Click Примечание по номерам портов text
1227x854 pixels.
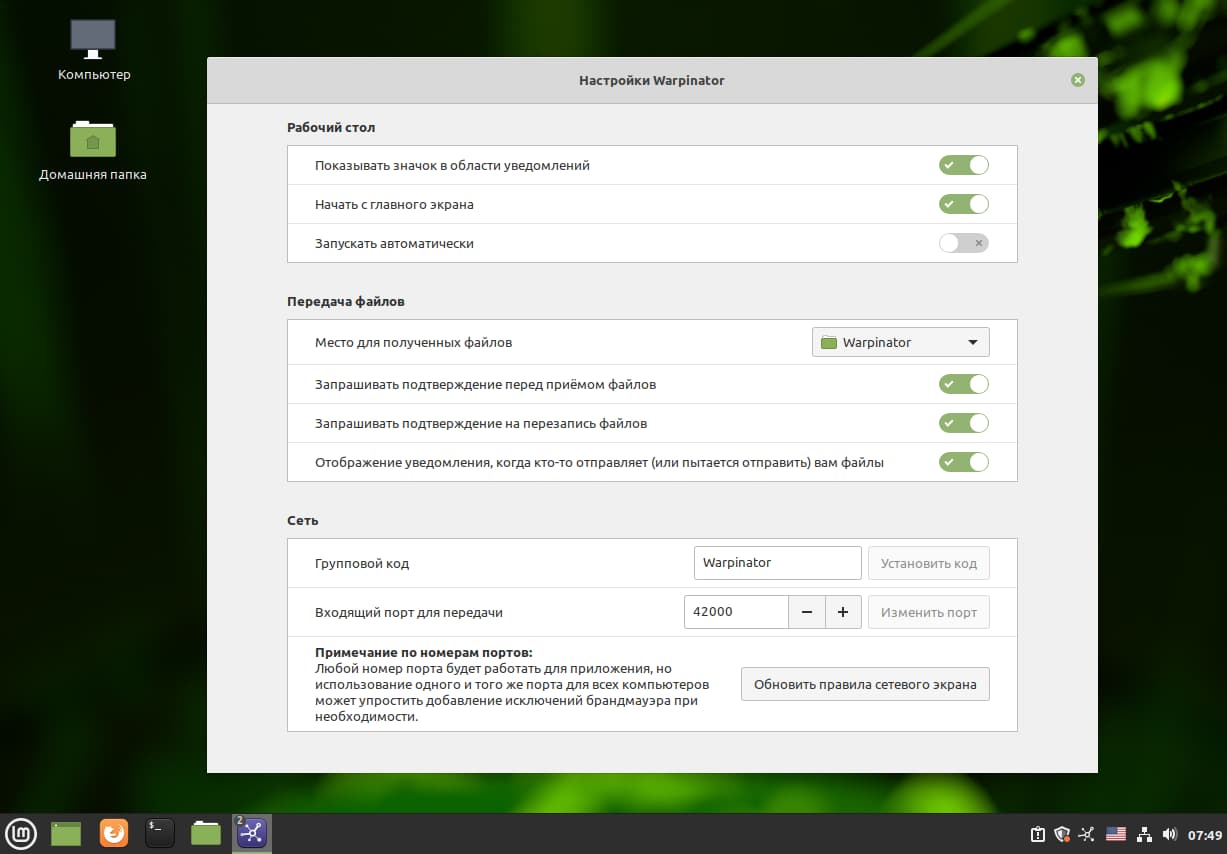click(424, 652)
